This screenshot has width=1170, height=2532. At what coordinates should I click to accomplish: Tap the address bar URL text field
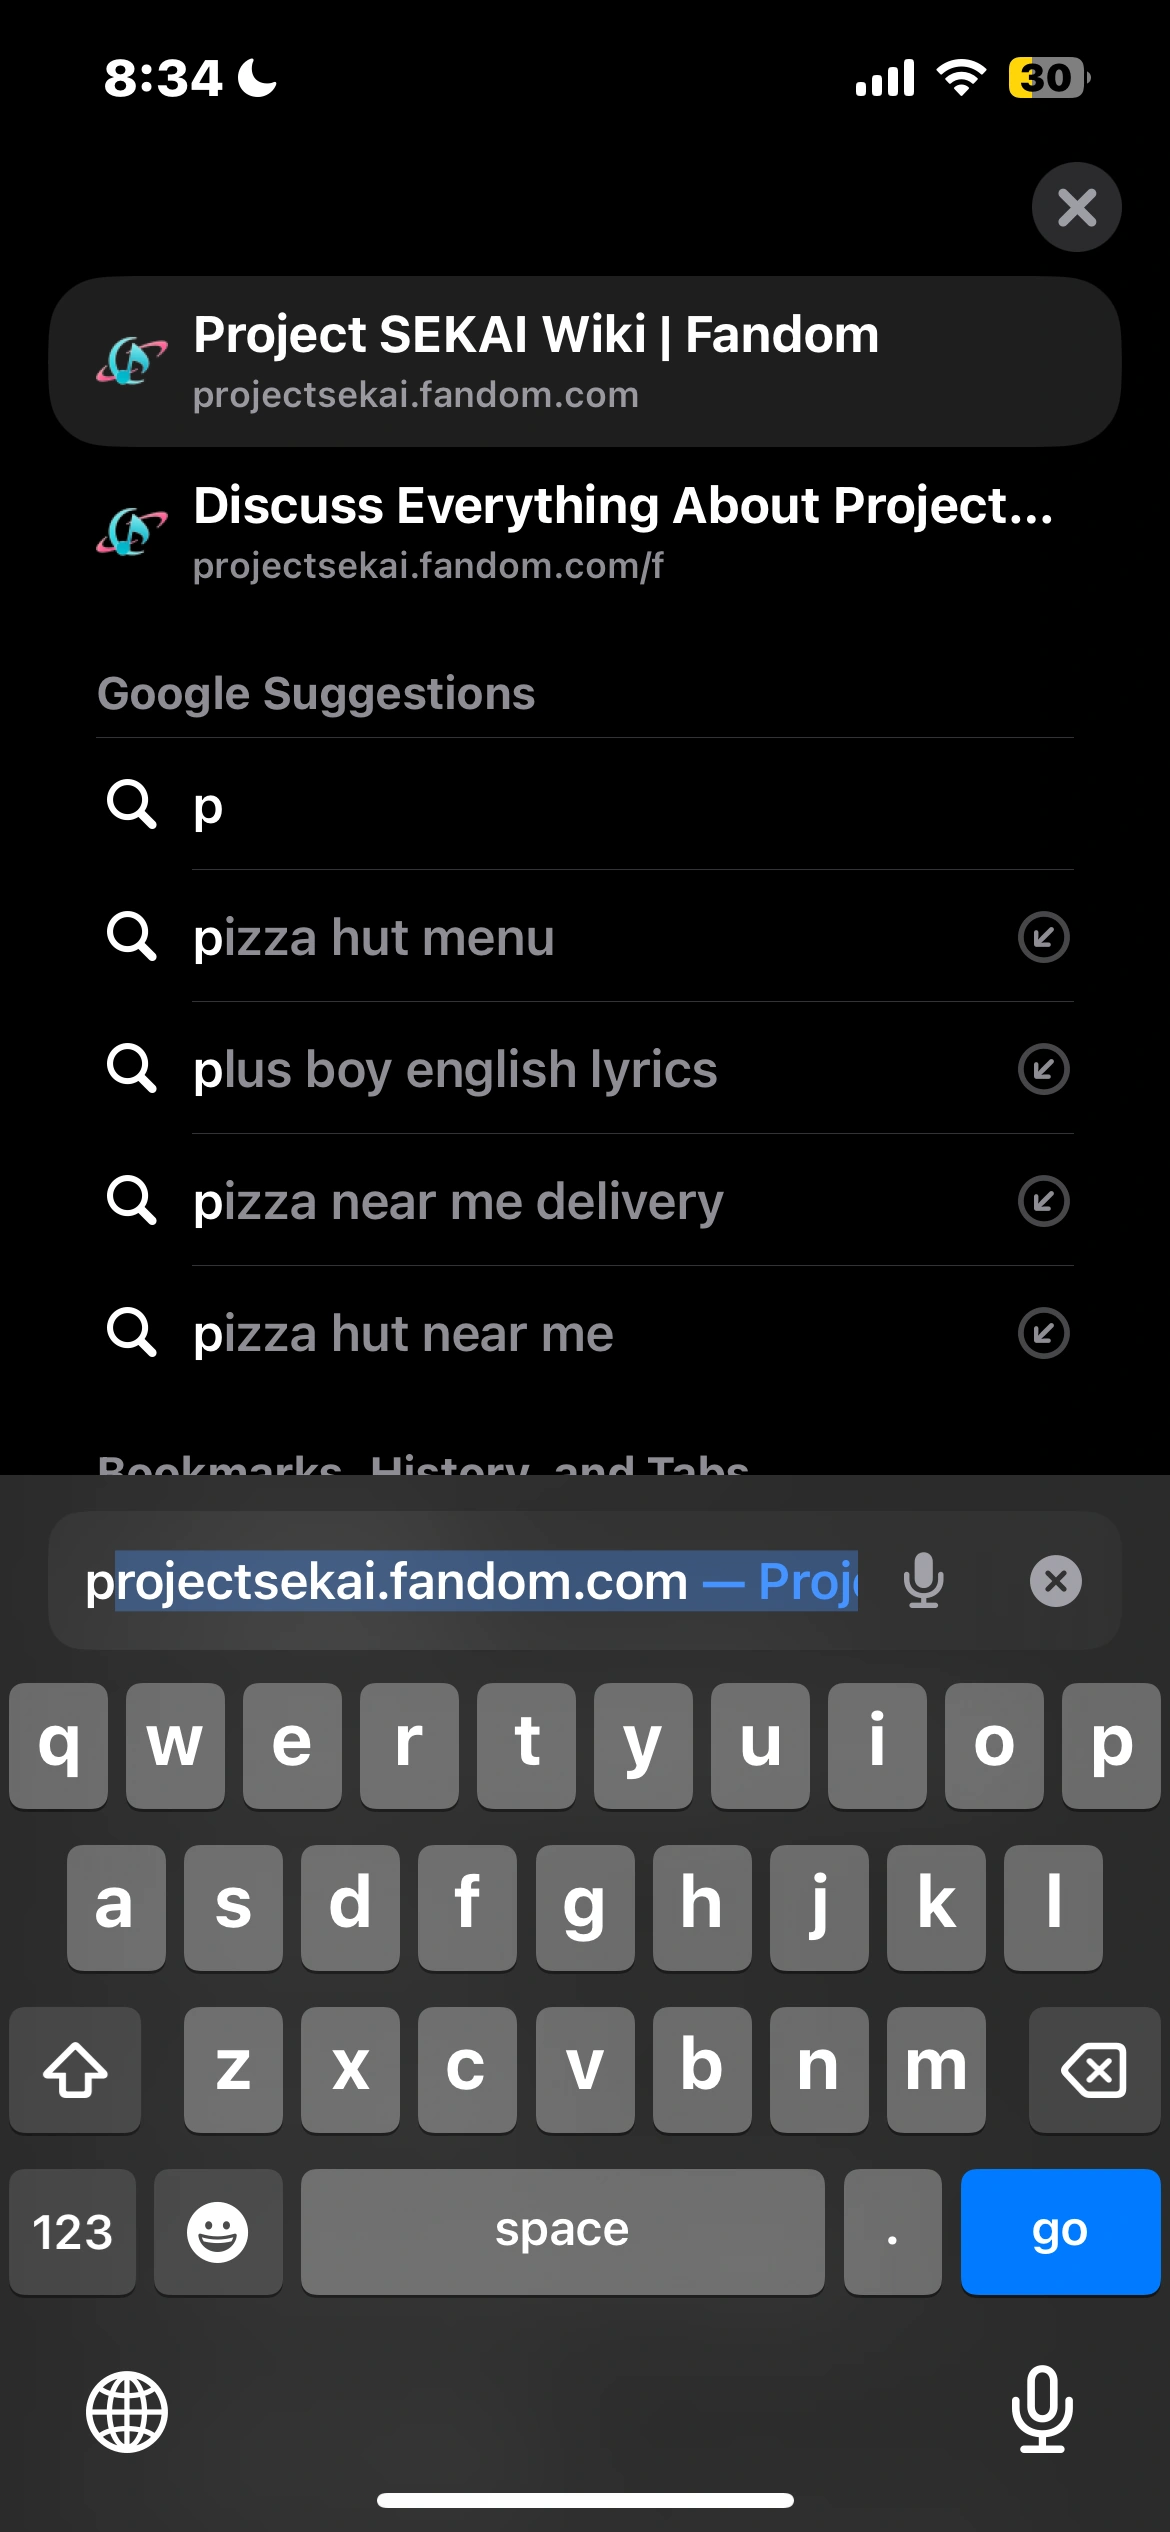[470, 1581]
